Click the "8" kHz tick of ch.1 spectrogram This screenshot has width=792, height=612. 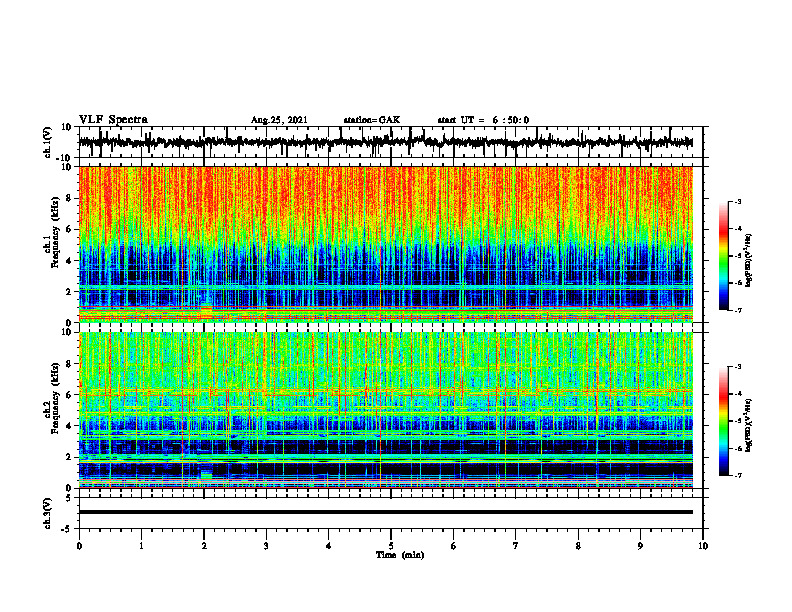click(x=69, y=198)
